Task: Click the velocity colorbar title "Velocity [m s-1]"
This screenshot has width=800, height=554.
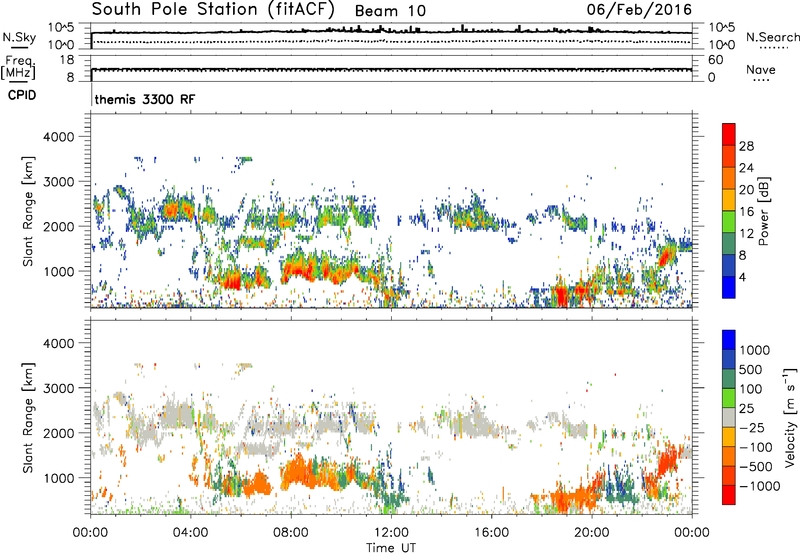Action: (x=790, y=417)
